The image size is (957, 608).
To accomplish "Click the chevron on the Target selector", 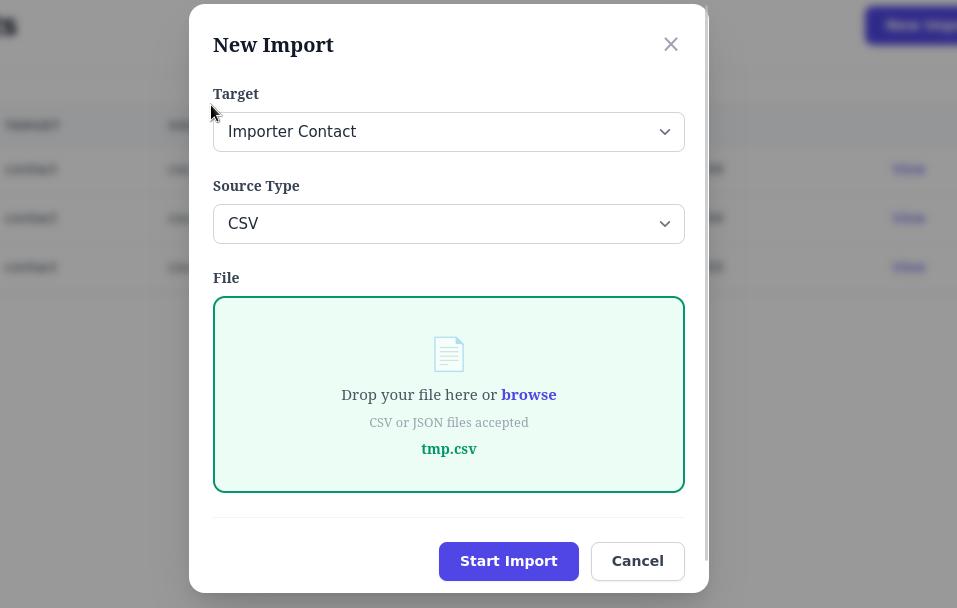I will [x=664, y=131].
